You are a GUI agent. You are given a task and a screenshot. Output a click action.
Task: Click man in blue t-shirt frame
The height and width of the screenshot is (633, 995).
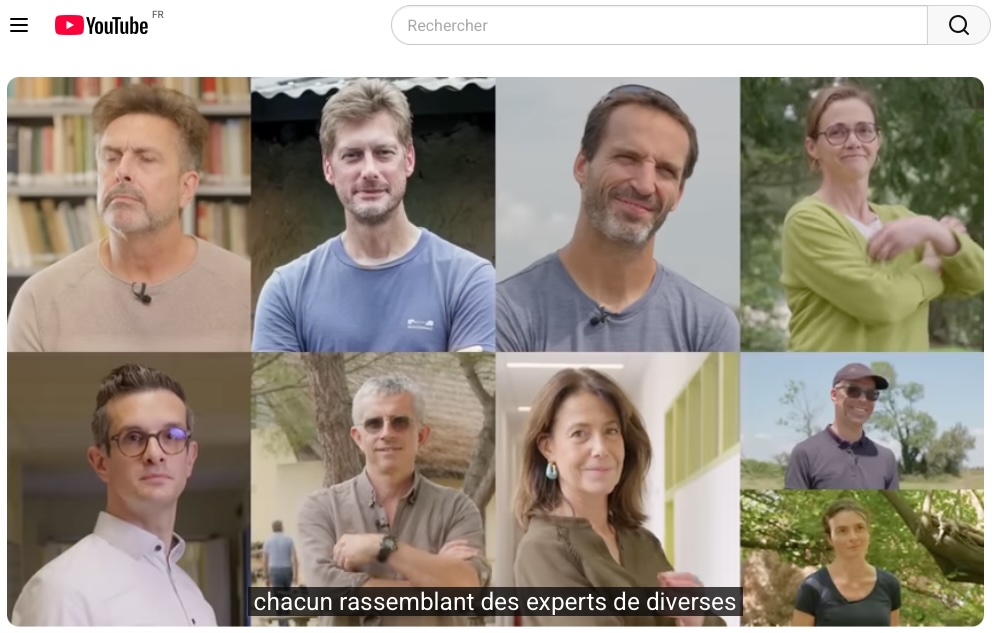click(x=373, y=214)
